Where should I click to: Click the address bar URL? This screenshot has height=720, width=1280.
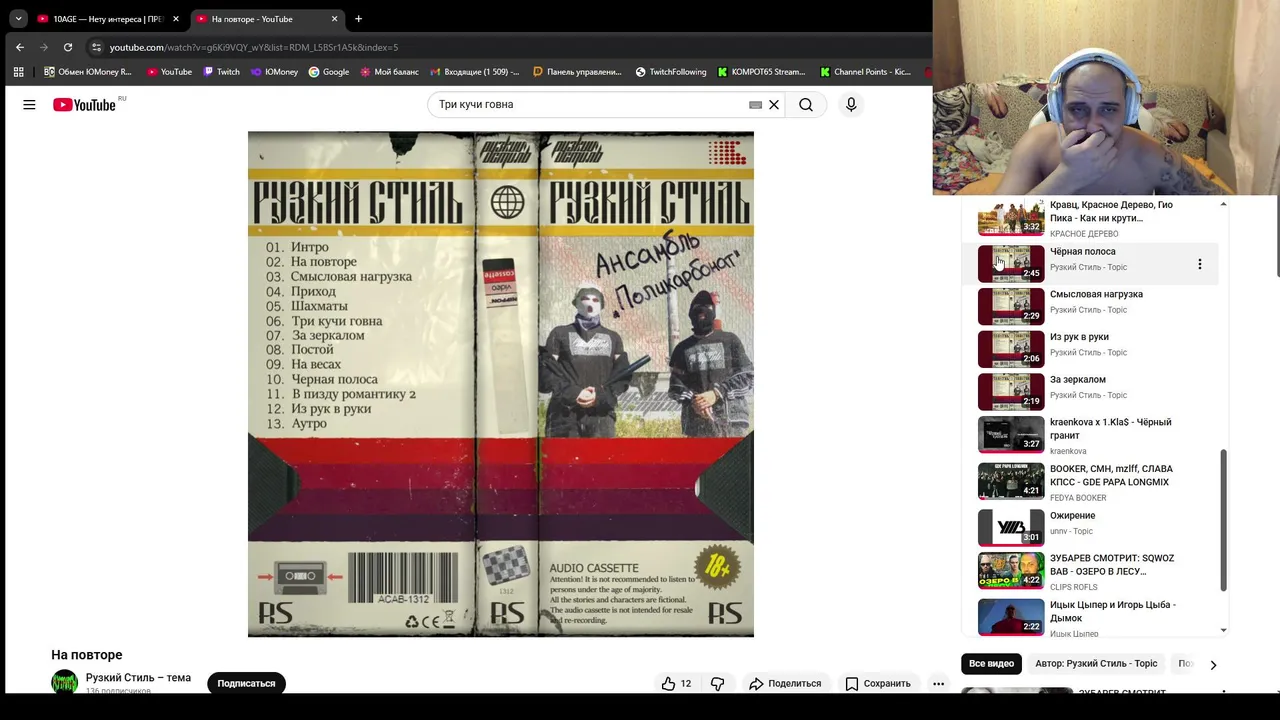(253, 47)
